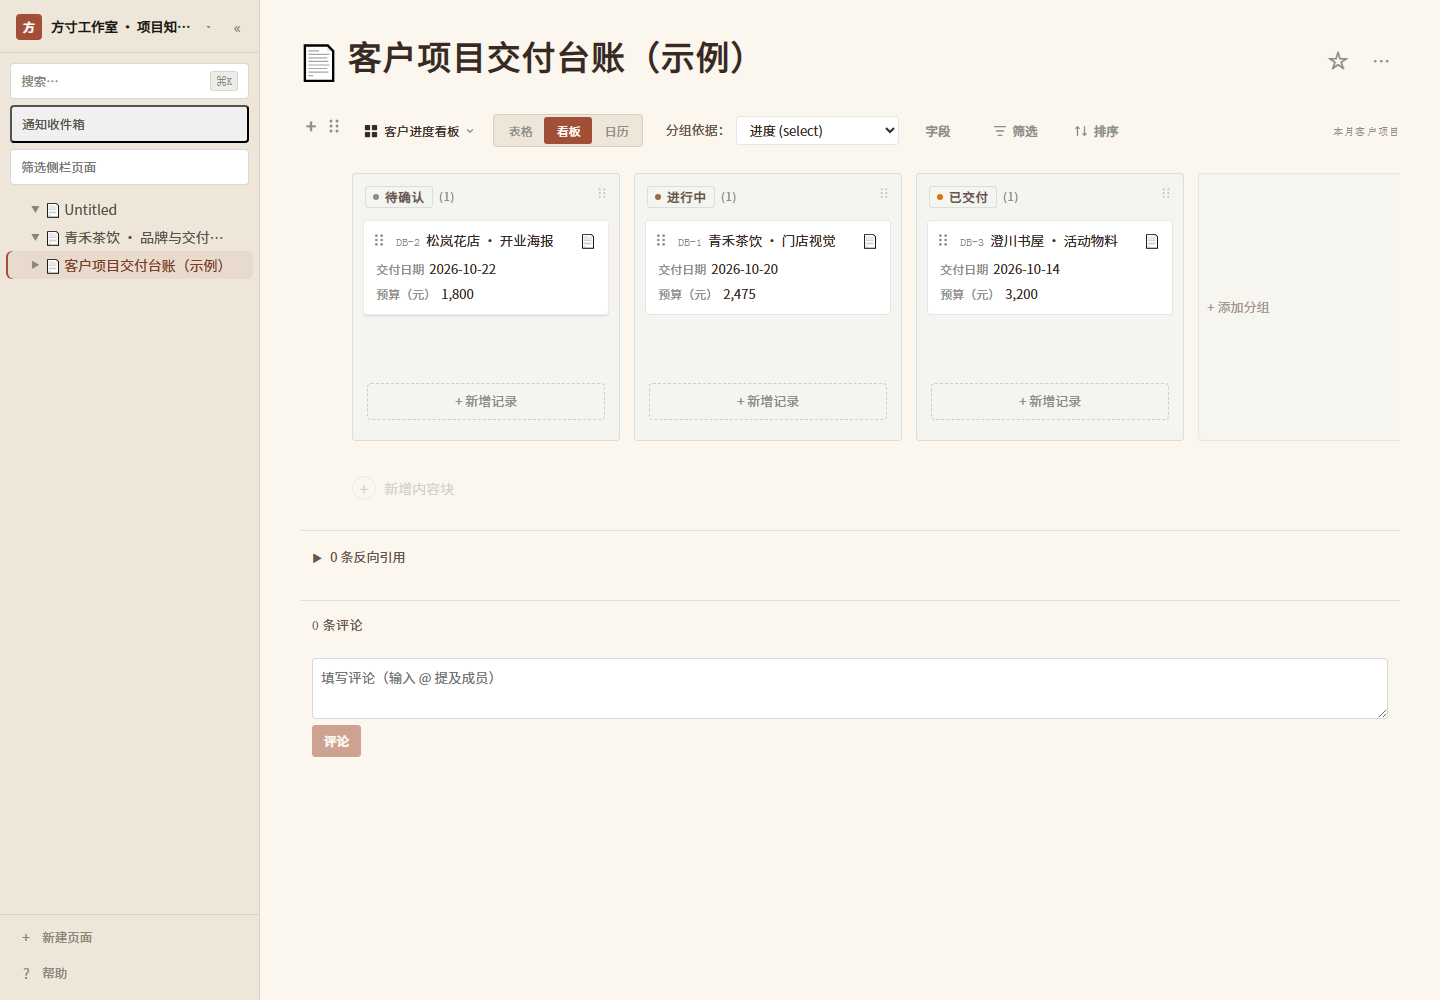The image size is (1440, 1000).
Task: Collapse the 青禾茶饮 page tree arrow
Action: click(x=35, y=238)
